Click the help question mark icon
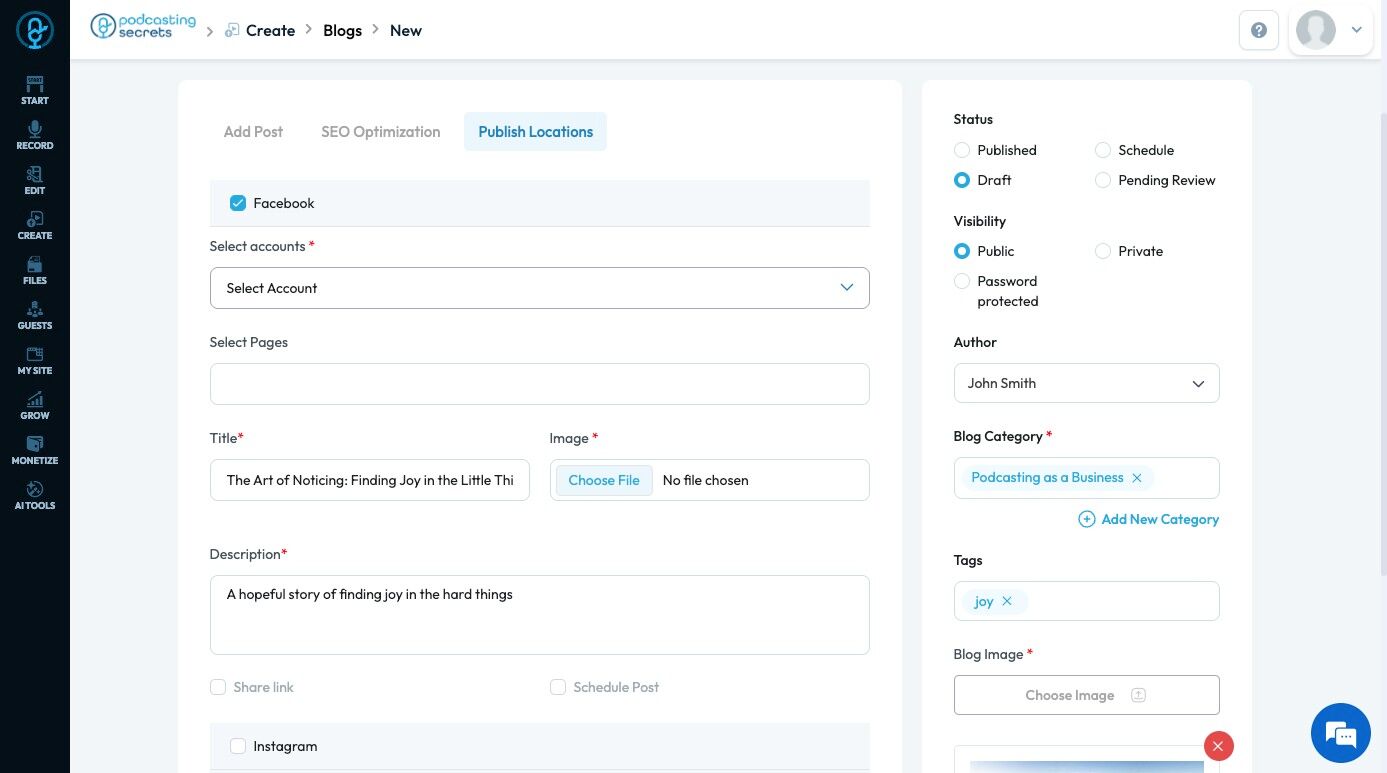Screen dimensions: 1387x773 1259,30
